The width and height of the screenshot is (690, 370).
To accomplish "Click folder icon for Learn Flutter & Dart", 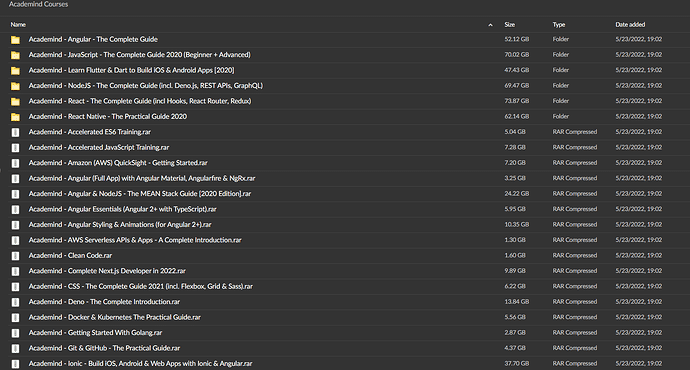I will [x=15, y=70].
